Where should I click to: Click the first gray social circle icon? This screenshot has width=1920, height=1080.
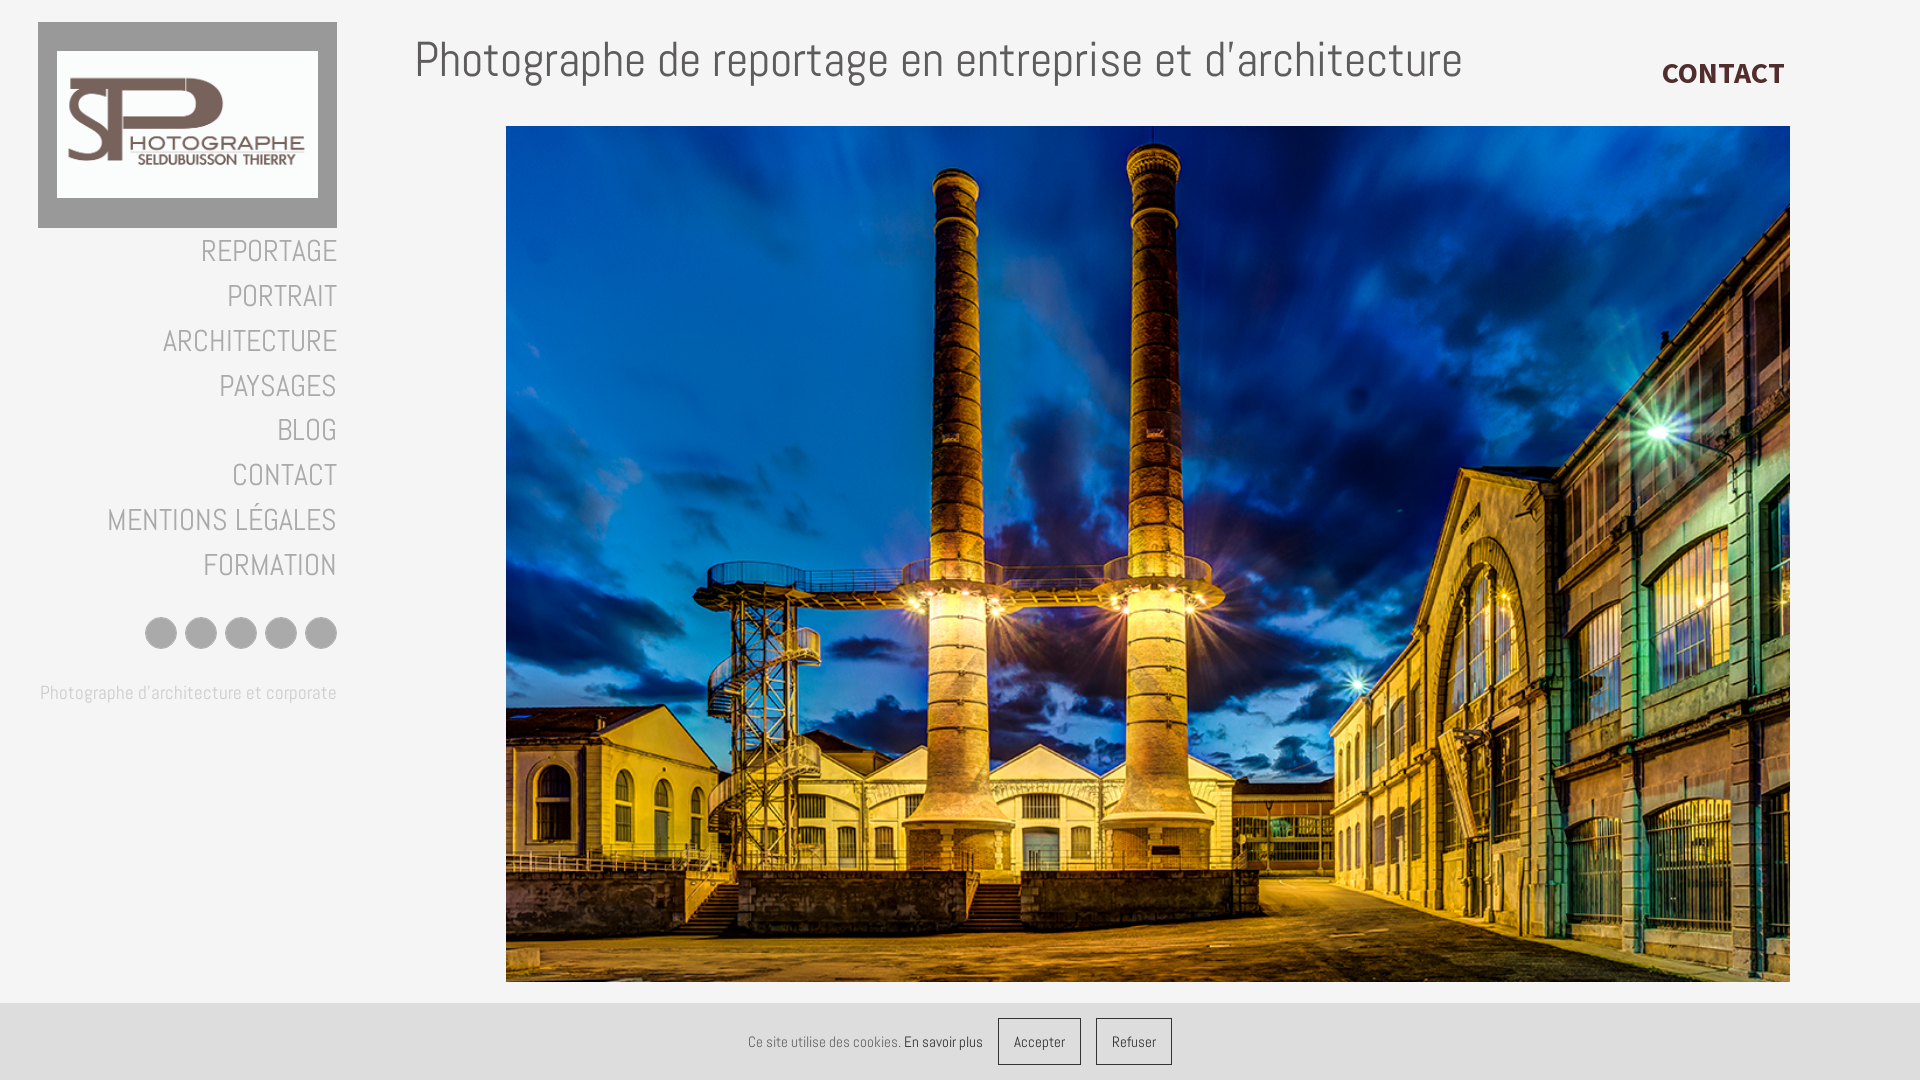(x=161, y=633)
